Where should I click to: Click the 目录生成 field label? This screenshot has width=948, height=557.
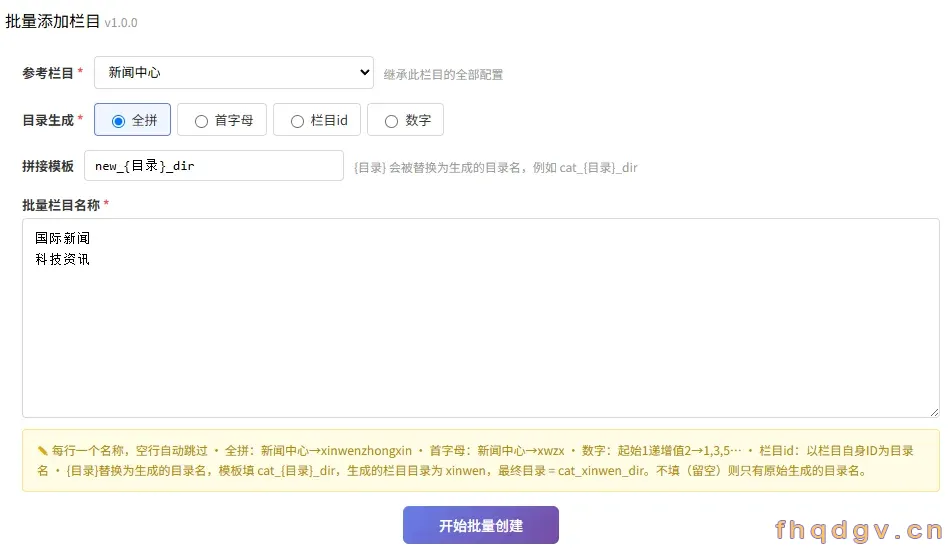[x=48, y=120]
